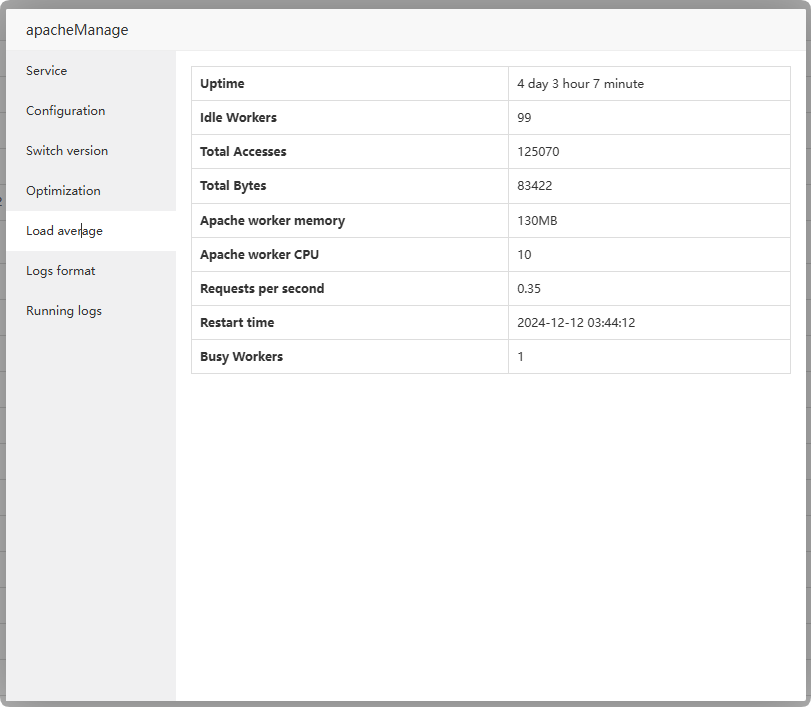Click the apacheManage dialog title
The width and height of the screenshot is (811, 707).
[77, 30]
